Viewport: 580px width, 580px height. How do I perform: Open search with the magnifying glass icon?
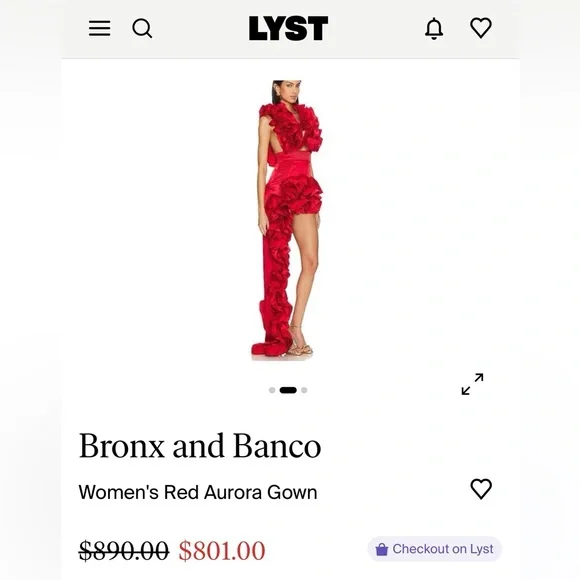point(142,28)
